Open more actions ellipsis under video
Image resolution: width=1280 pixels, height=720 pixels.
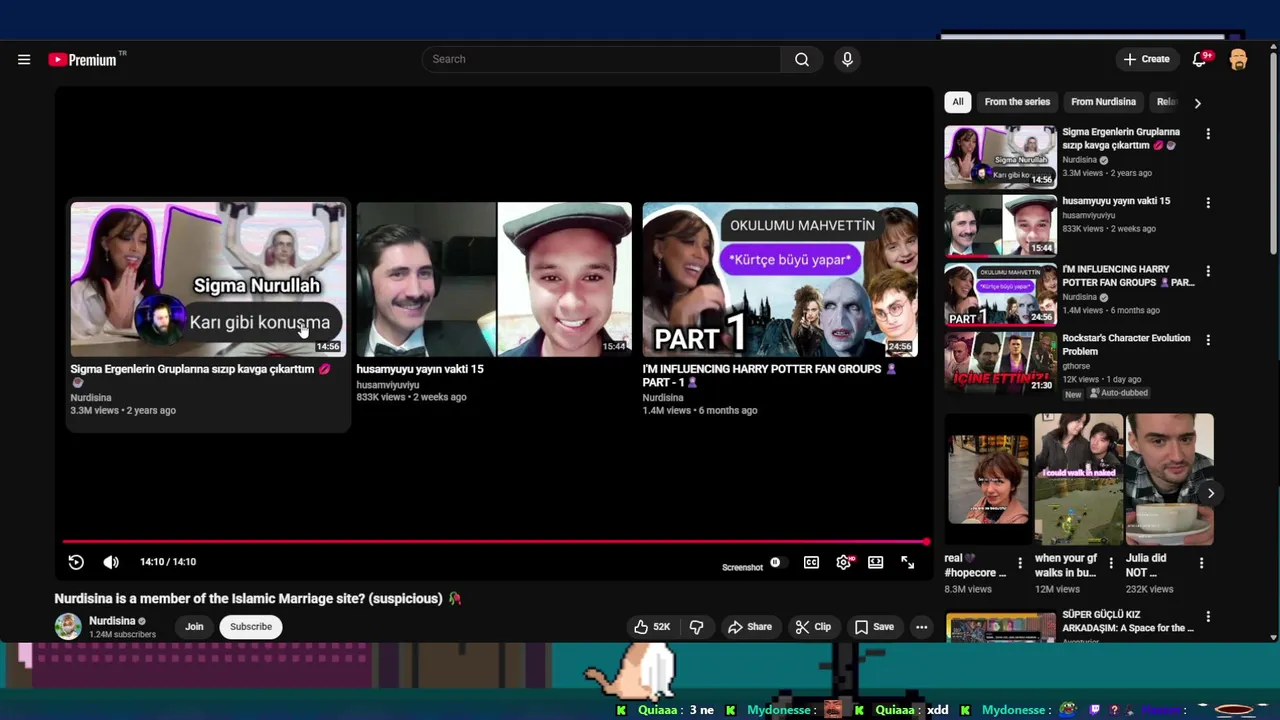coord(922,627)
